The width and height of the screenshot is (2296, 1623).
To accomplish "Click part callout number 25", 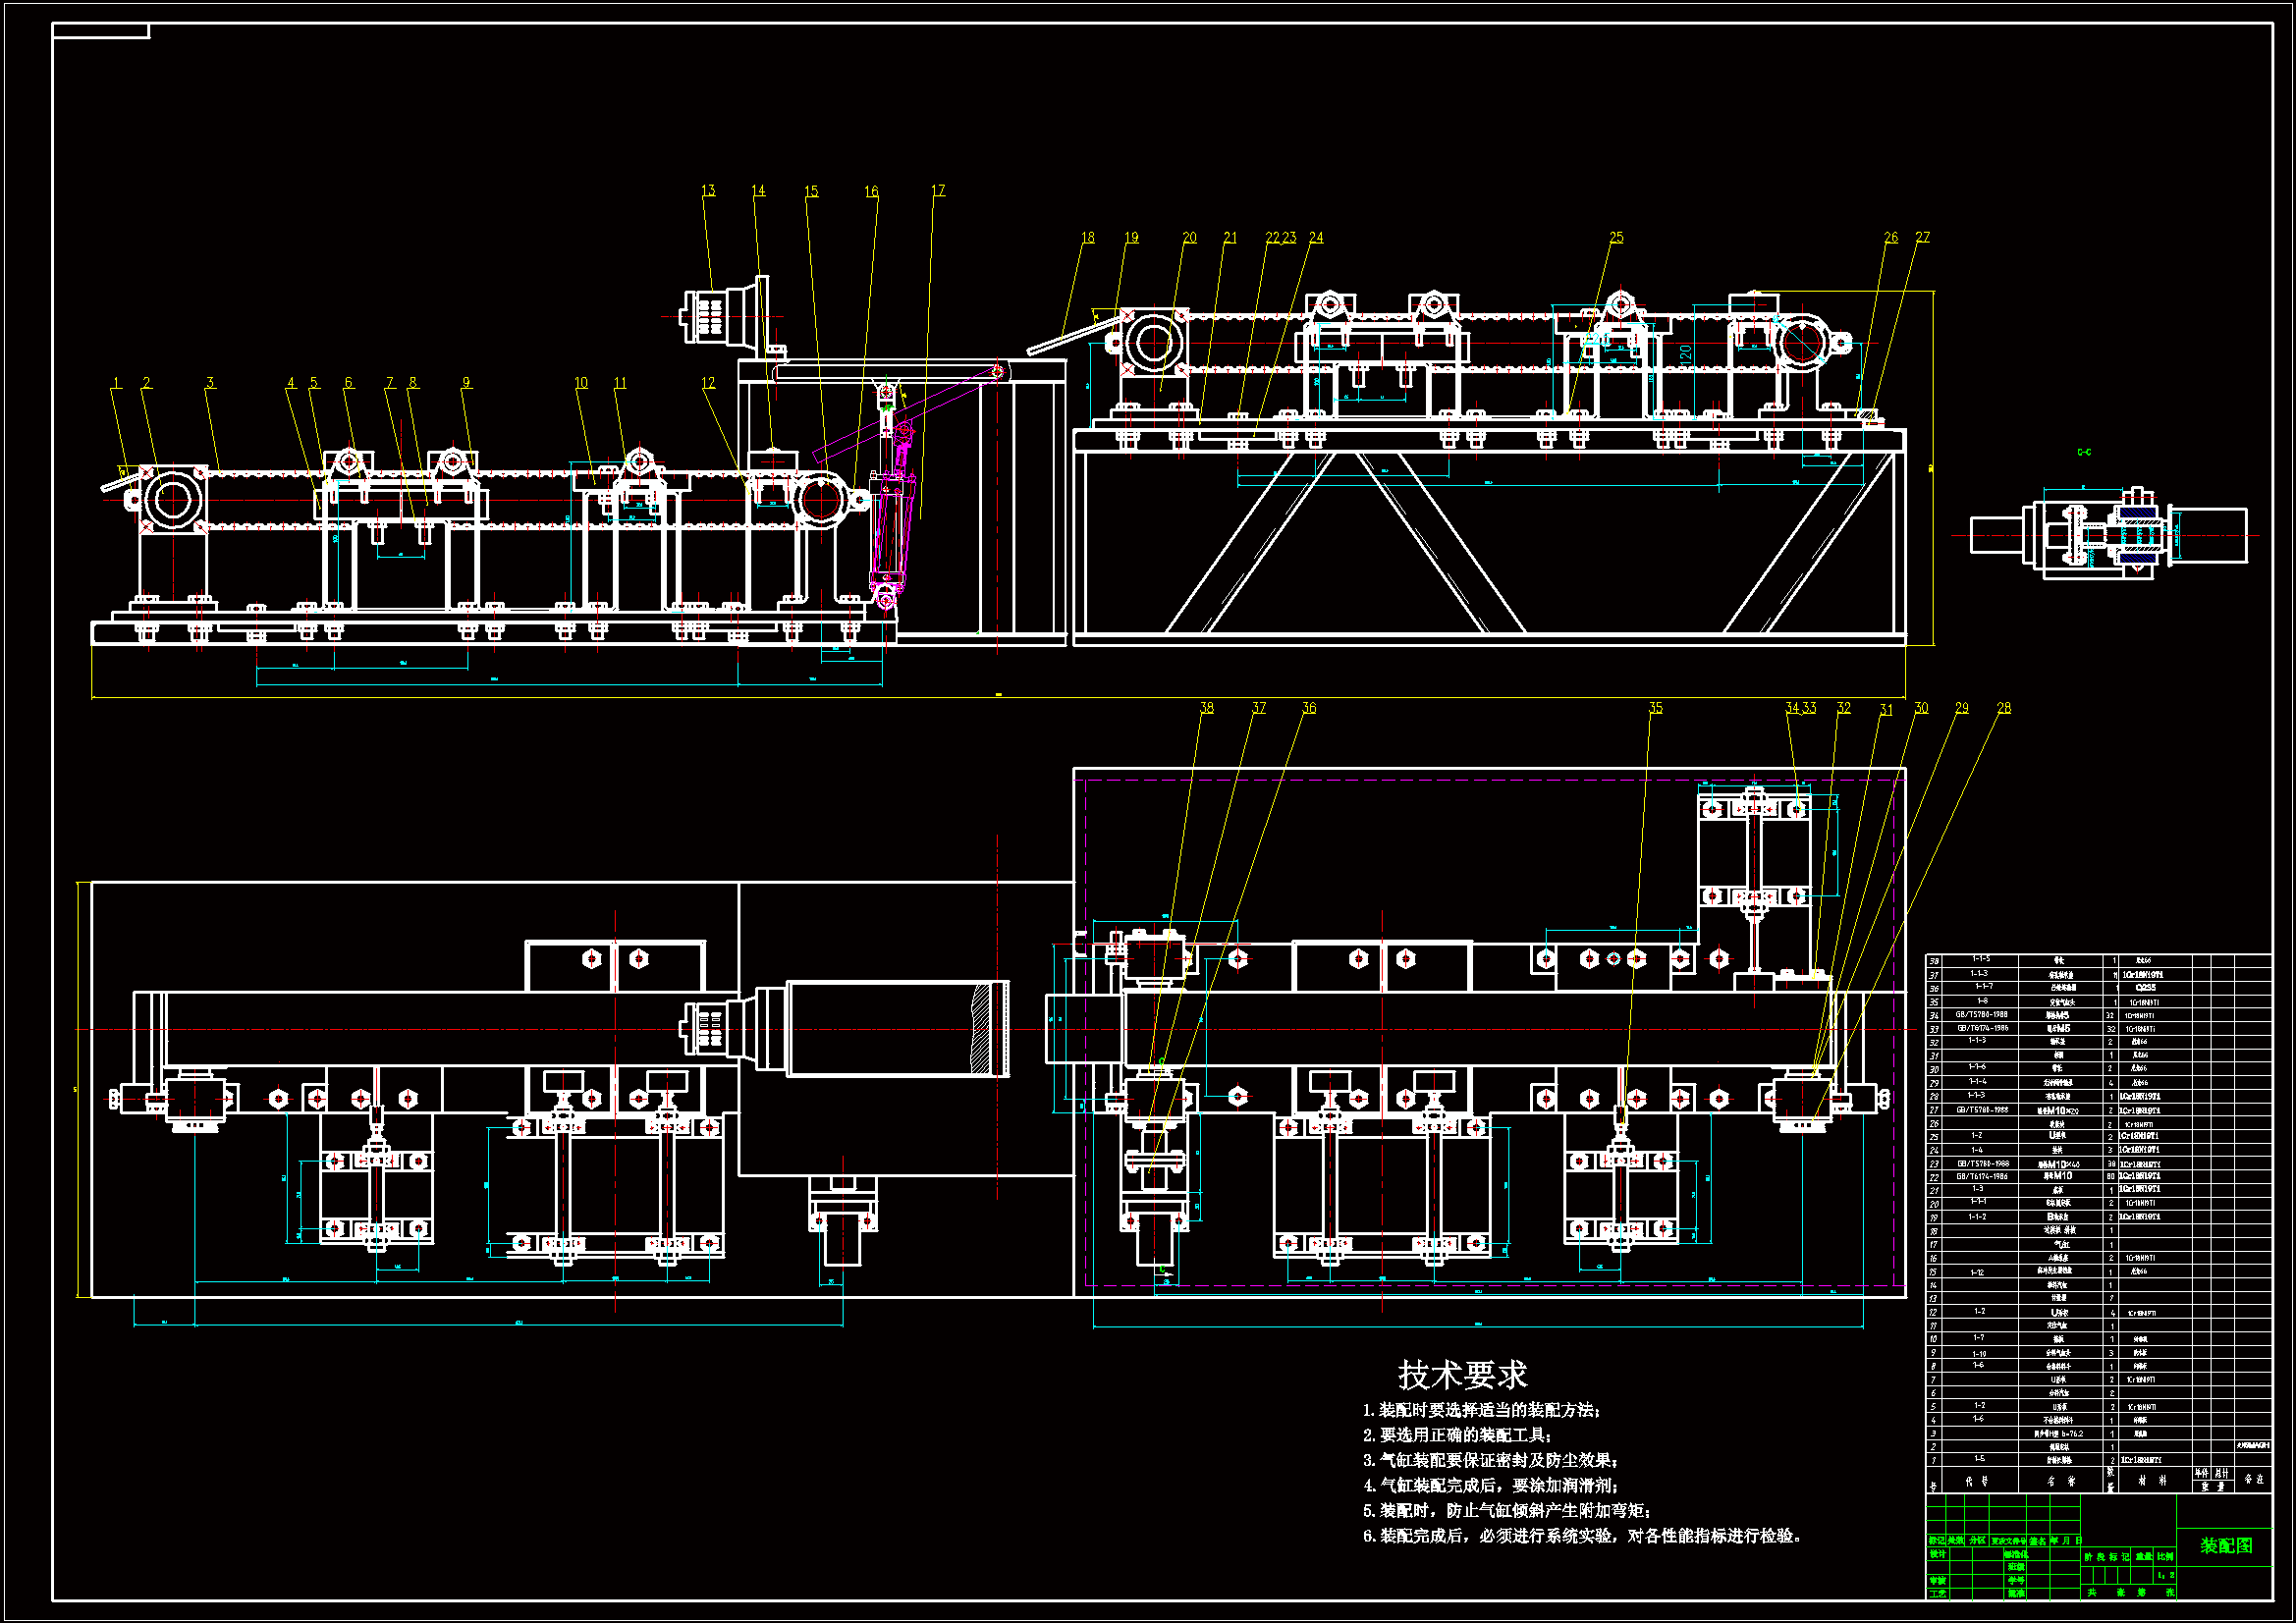I will pos(1616,238).
